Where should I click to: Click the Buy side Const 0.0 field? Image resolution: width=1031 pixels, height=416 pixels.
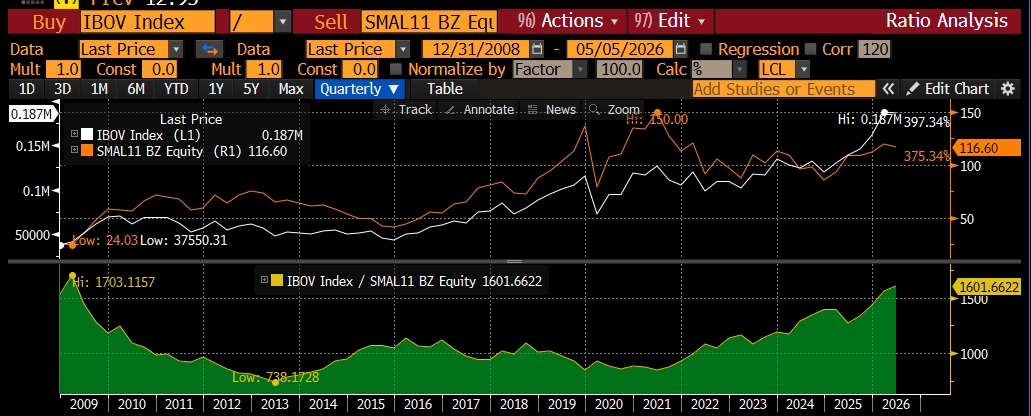point(160,69)
